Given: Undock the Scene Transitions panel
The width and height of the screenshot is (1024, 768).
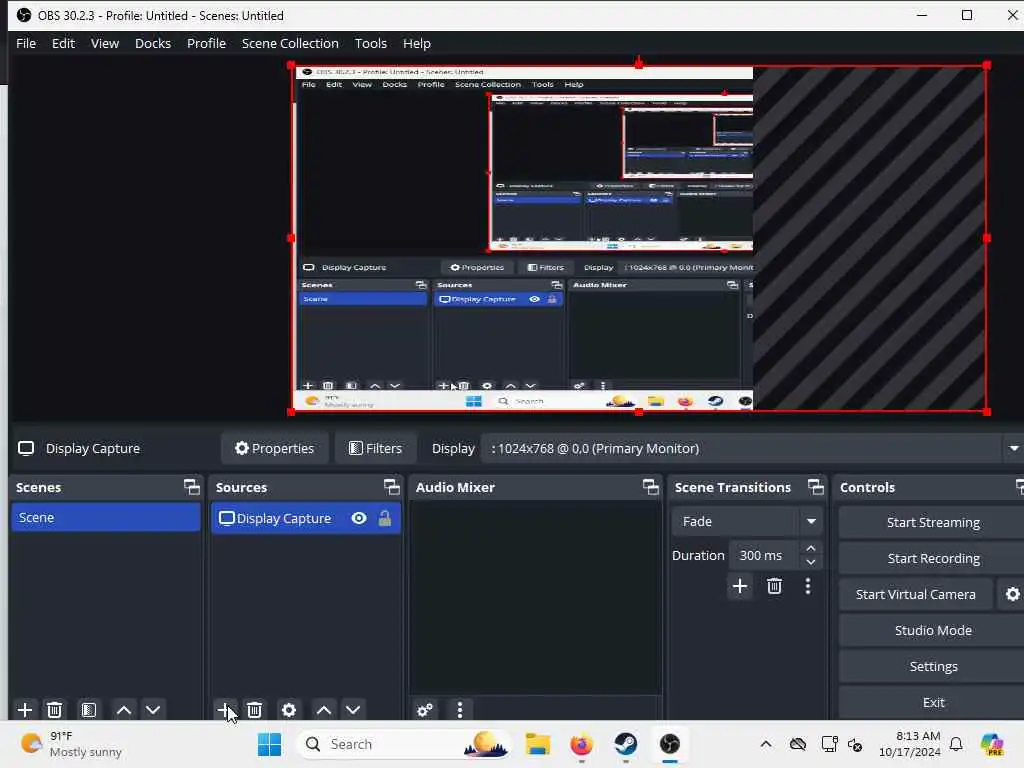Looking at the screenshot, I should [816, 487].
